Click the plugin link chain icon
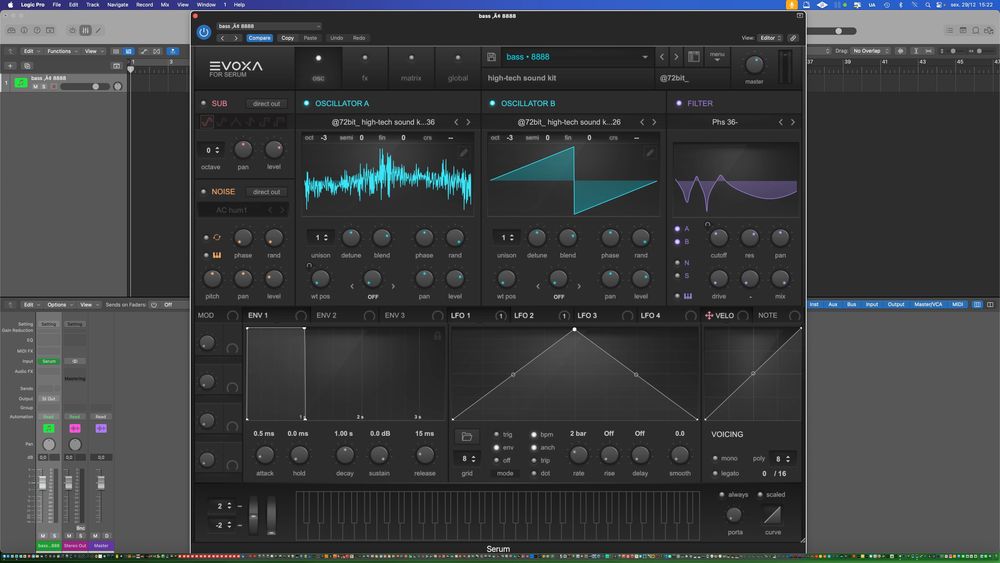Viewport: 1000px width, 563px height. (x=793, y=38)
